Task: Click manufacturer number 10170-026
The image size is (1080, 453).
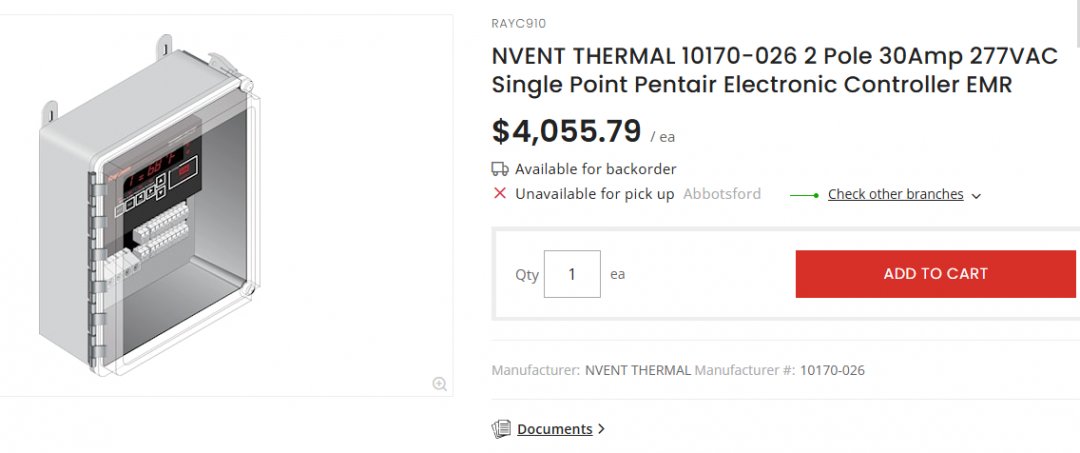Action: click(832, 370)
